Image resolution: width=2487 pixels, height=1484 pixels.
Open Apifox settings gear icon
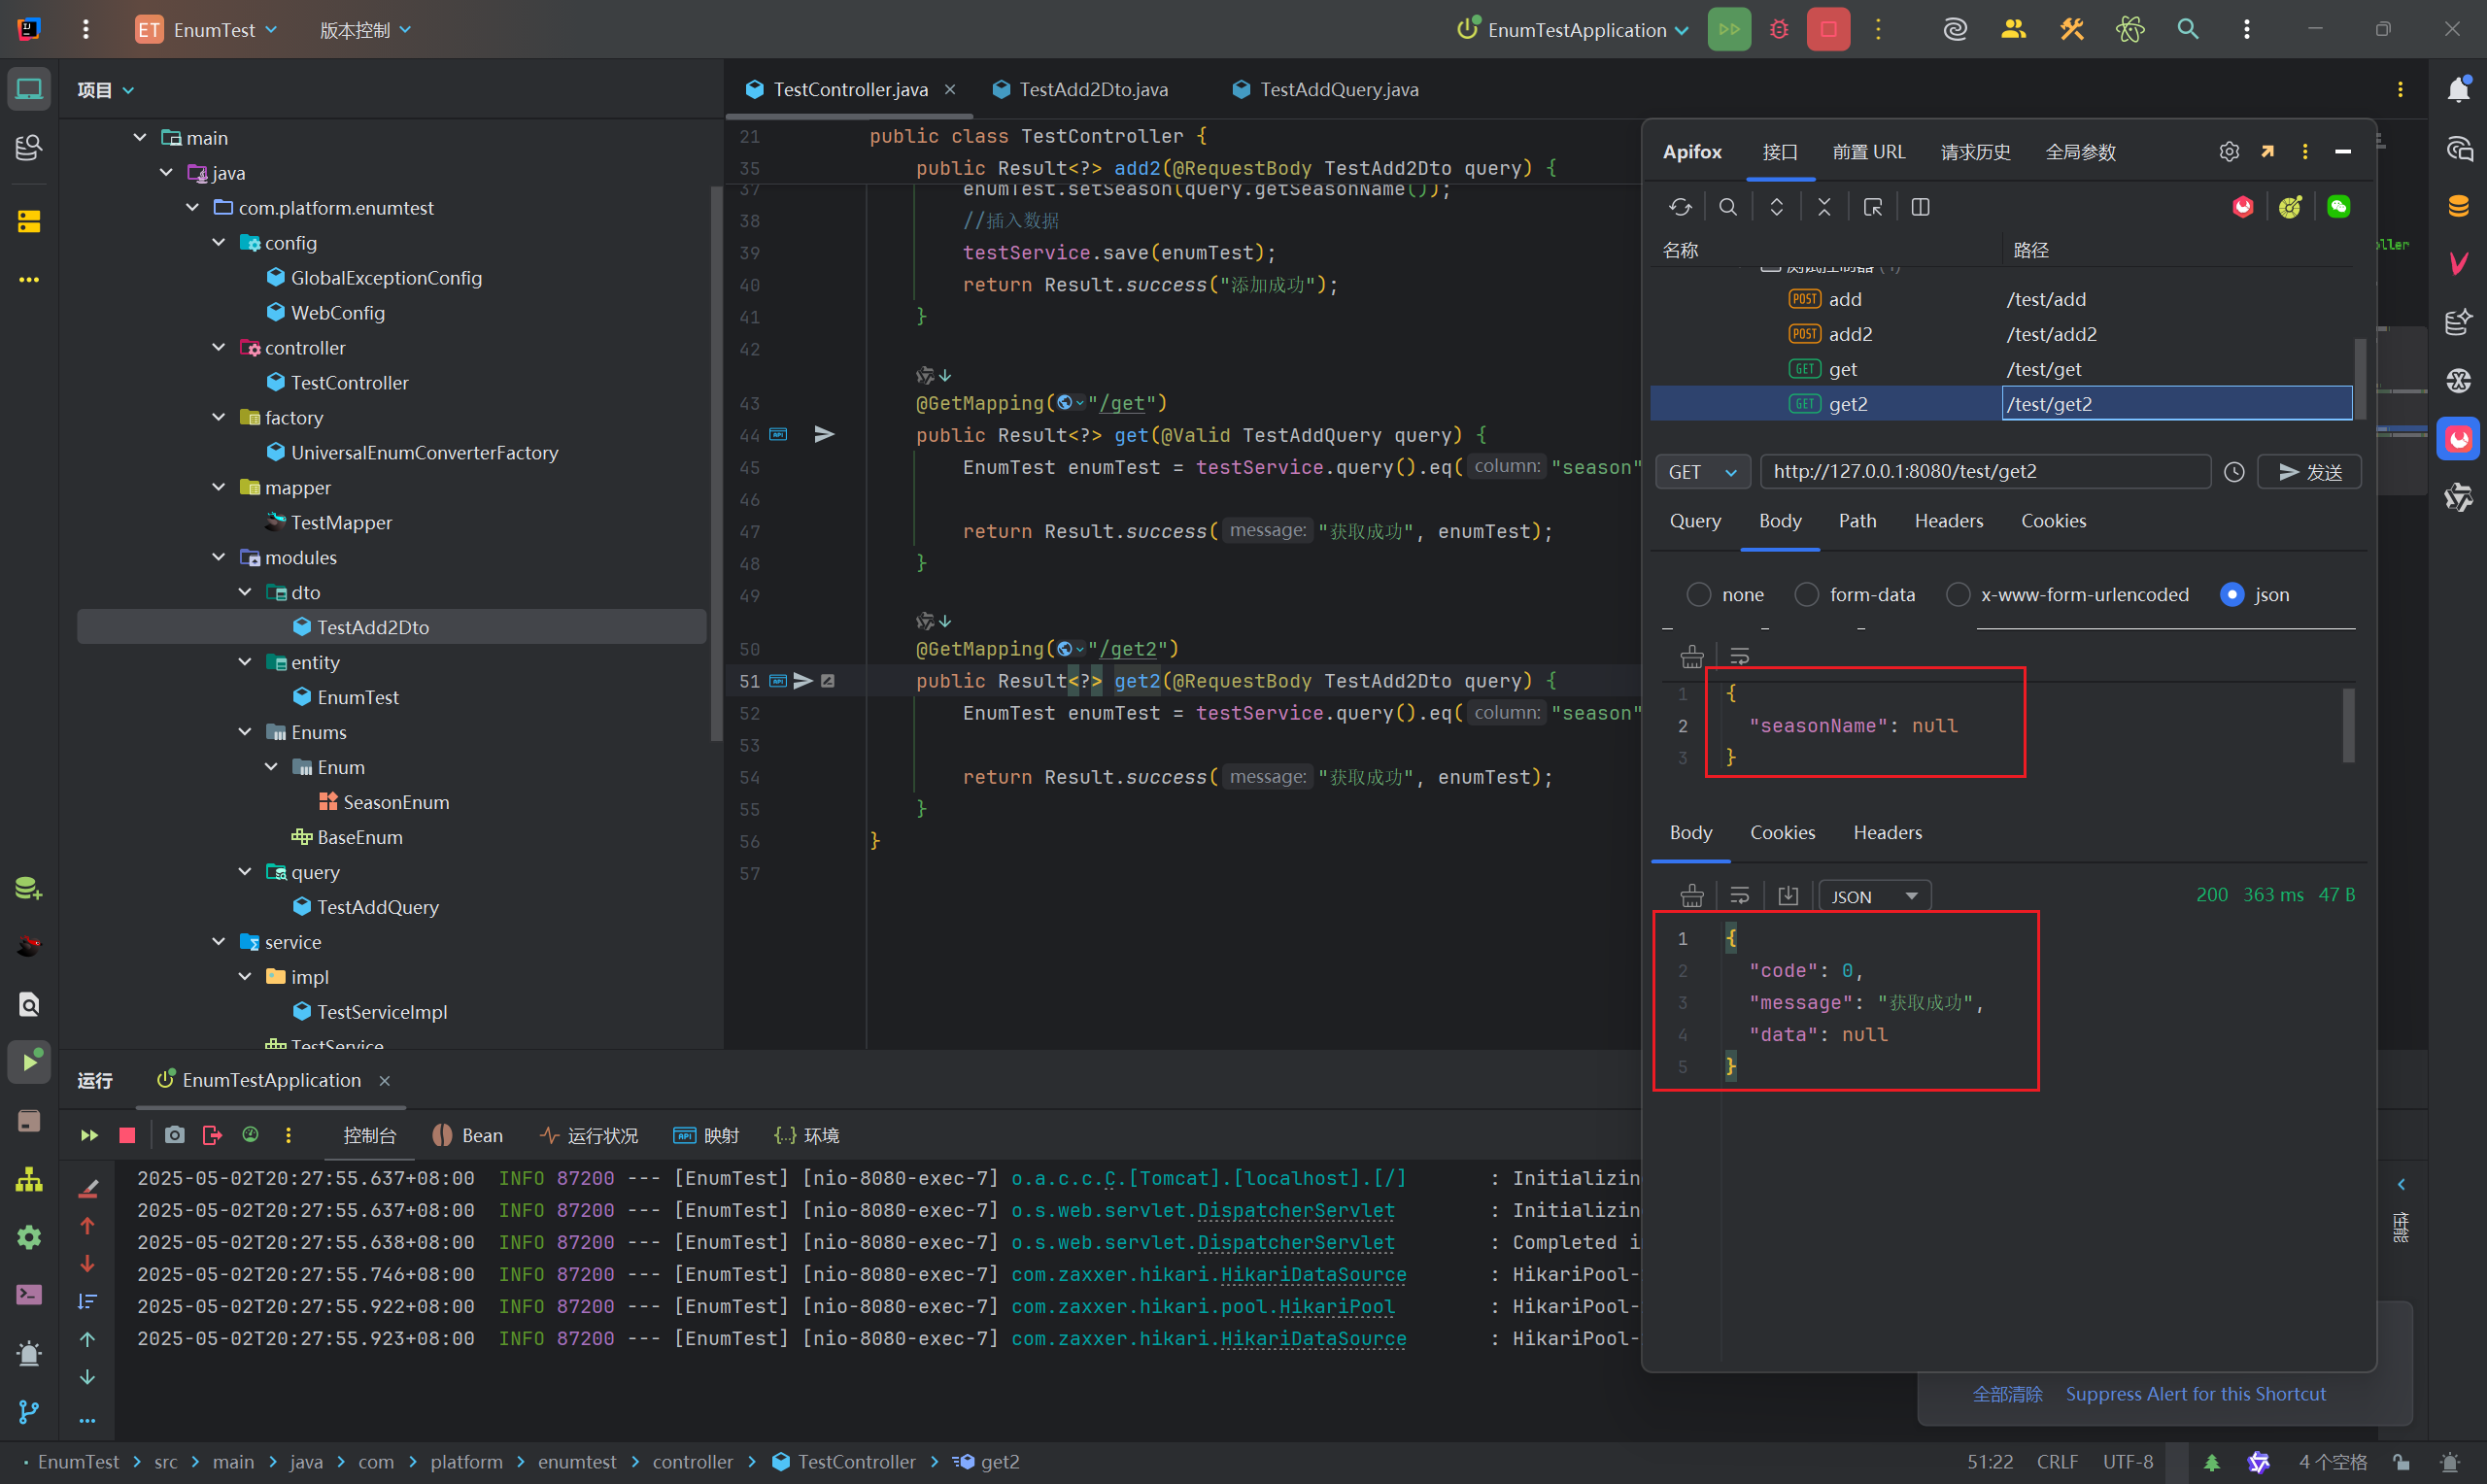2228,152
